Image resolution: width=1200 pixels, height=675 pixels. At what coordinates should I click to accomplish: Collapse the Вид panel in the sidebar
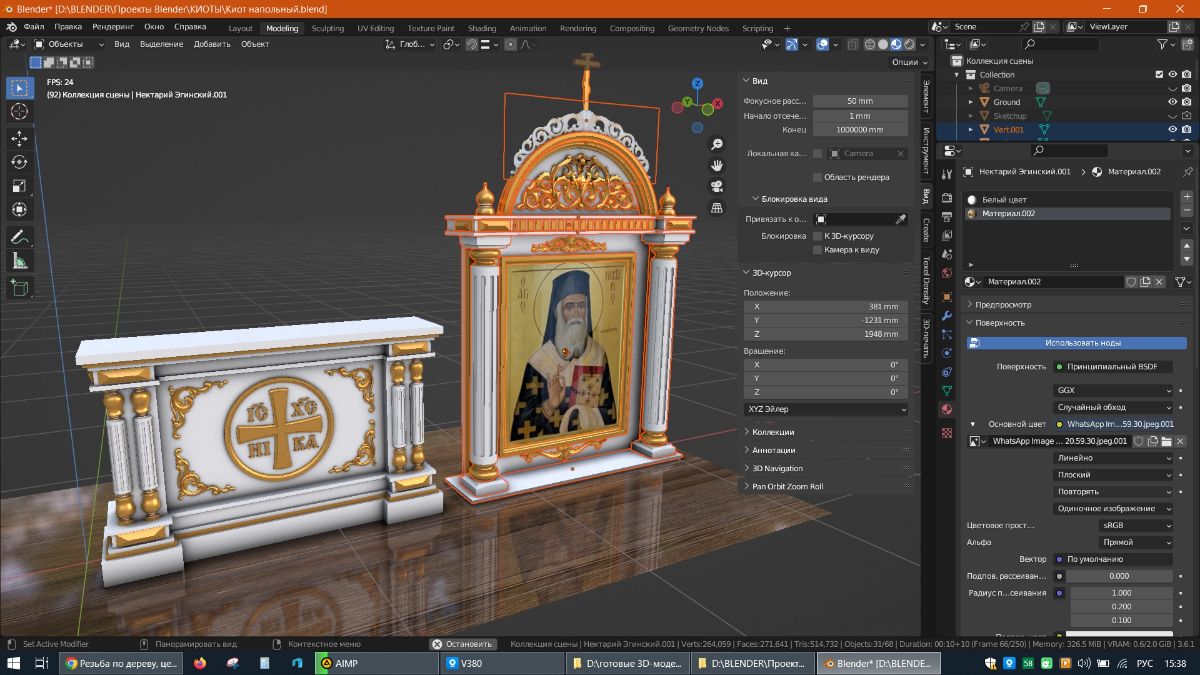[757, 80]
